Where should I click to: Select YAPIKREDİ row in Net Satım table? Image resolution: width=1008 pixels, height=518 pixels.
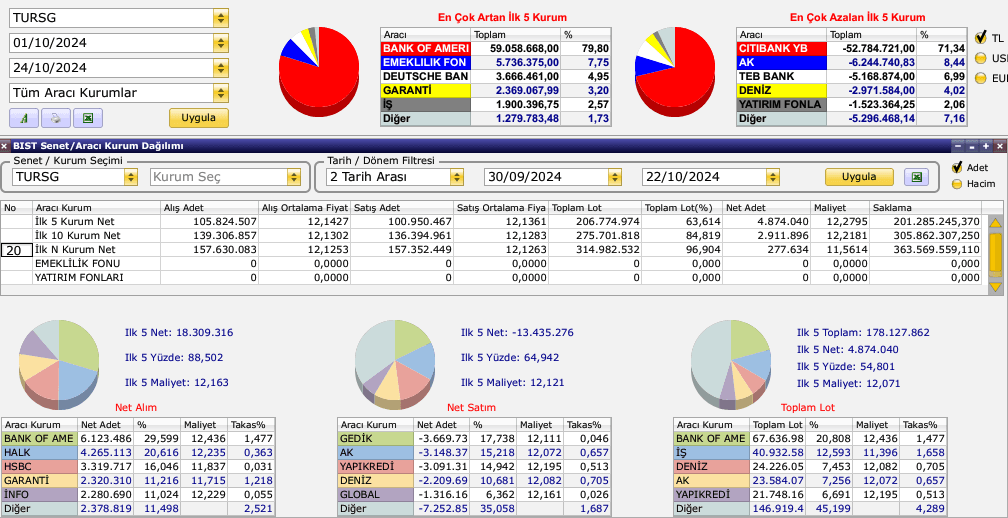tap(474, 467)
